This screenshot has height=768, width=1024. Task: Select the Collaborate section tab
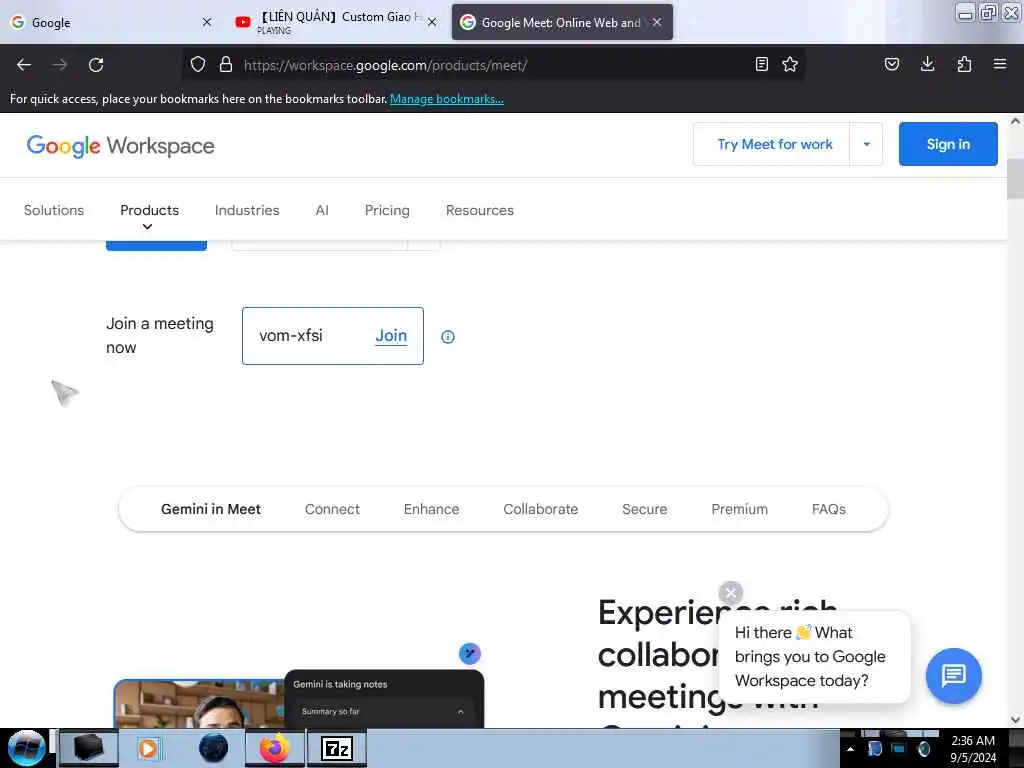click(x=540, y=509)
